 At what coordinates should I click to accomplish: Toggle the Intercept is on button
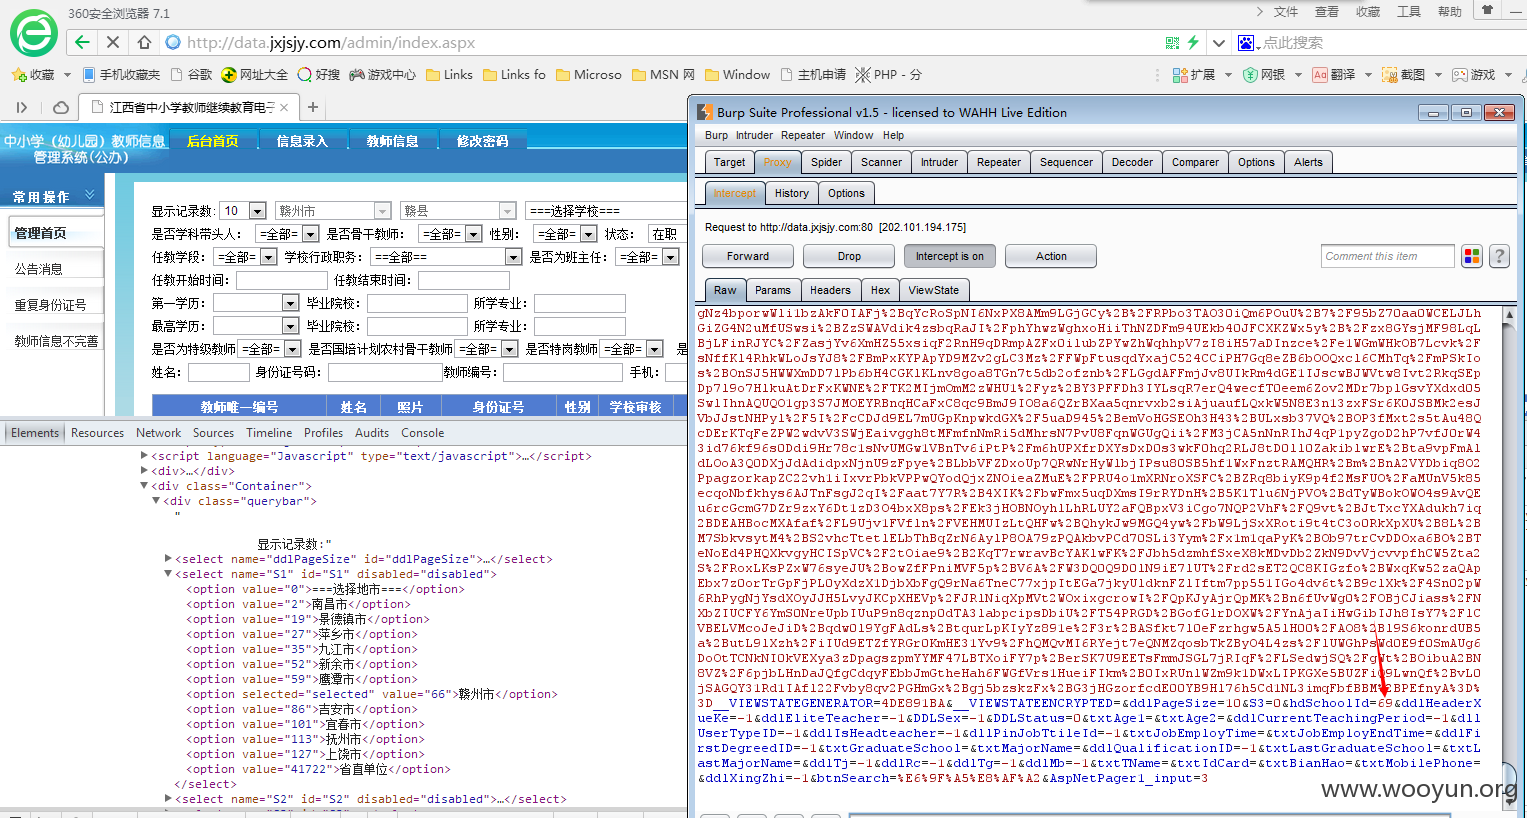point(950,256)
